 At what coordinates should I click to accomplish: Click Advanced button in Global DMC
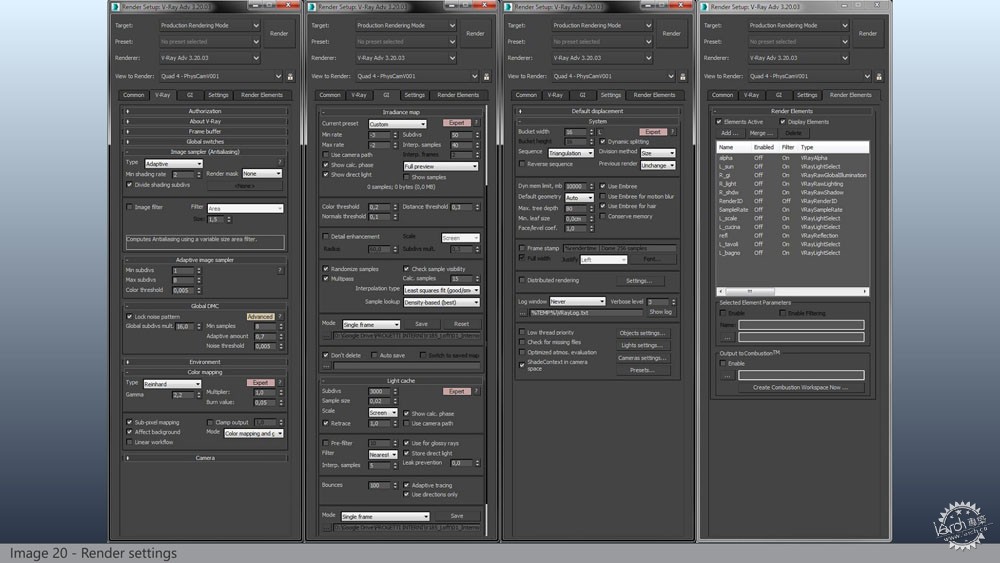tap(260, 316)
